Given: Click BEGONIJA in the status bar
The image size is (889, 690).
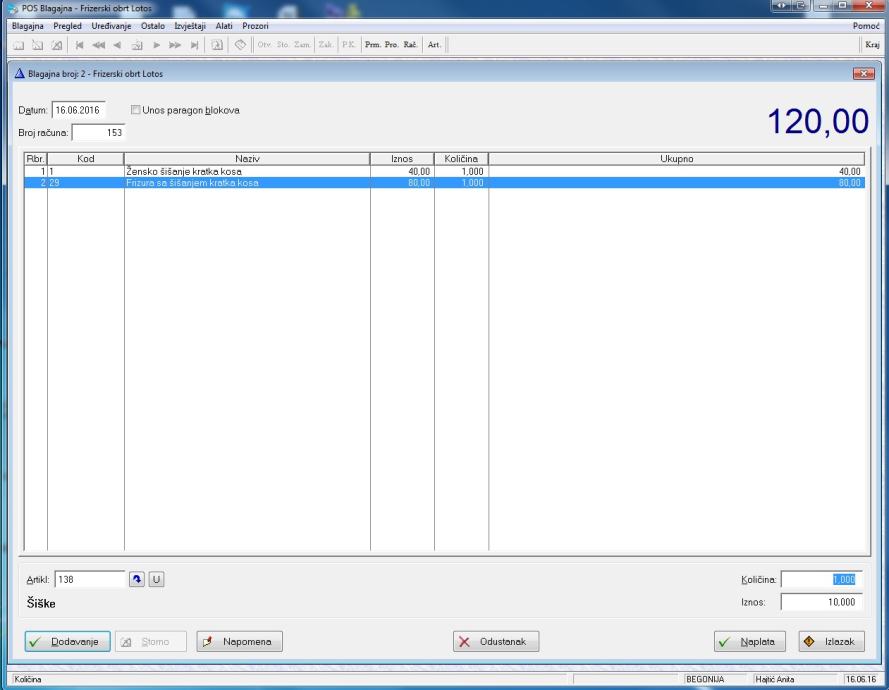Looking at the screenshot, I should click(x=705, y=679).
